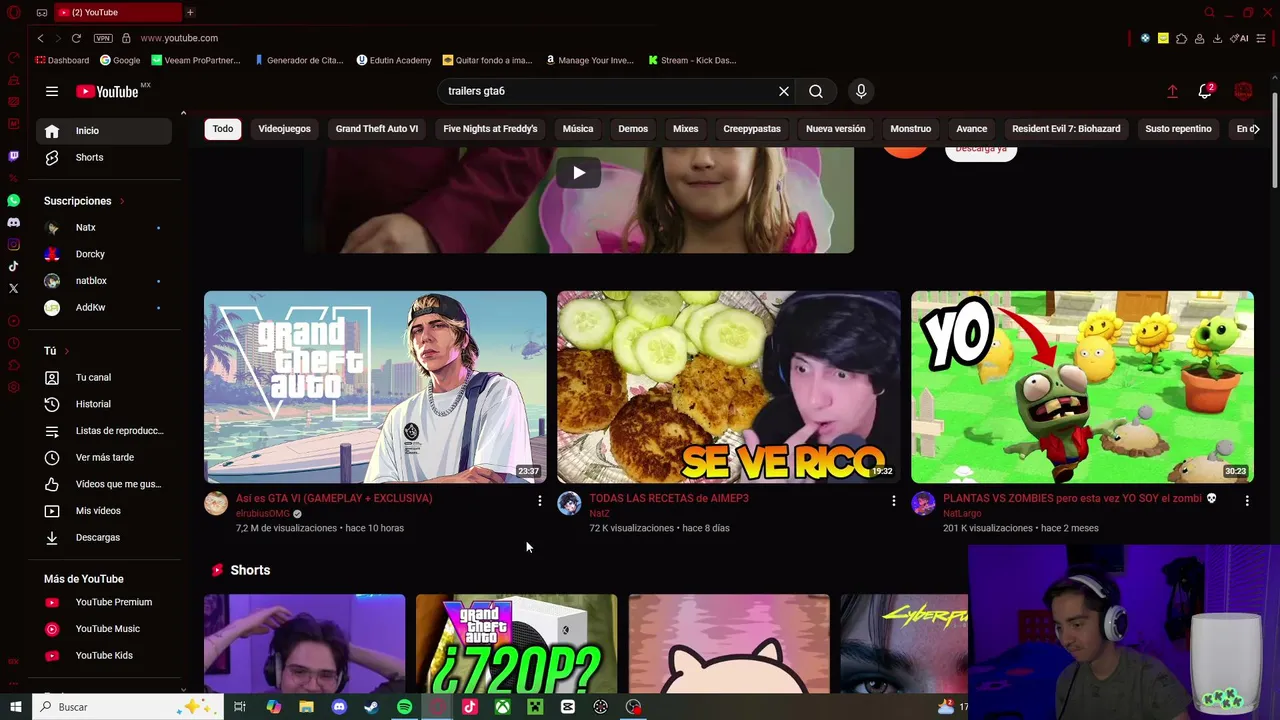
Task: Open Opera sidebar settings gear
Action: coord(13,388)
